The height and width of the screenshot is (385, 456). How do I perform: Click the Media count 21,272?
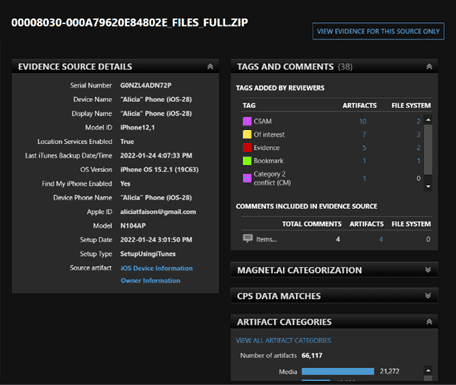(389, 371)
